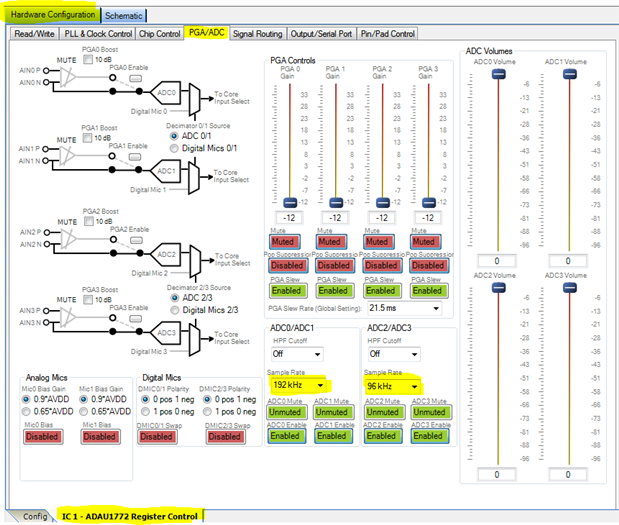This screenshot has height=525, width=619.
Task: Click the PGA2 Enable switch icon
Action: (x=137, y=240)
